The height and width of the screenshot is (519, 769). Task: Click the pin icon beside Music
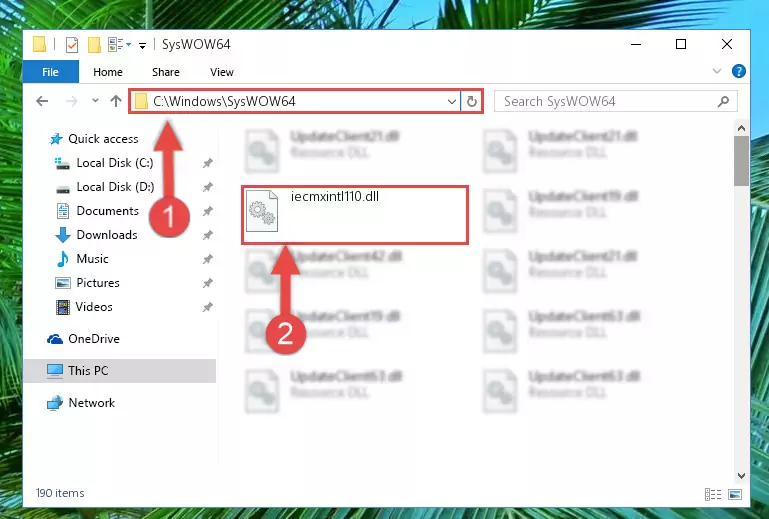(x=207, y=259)
